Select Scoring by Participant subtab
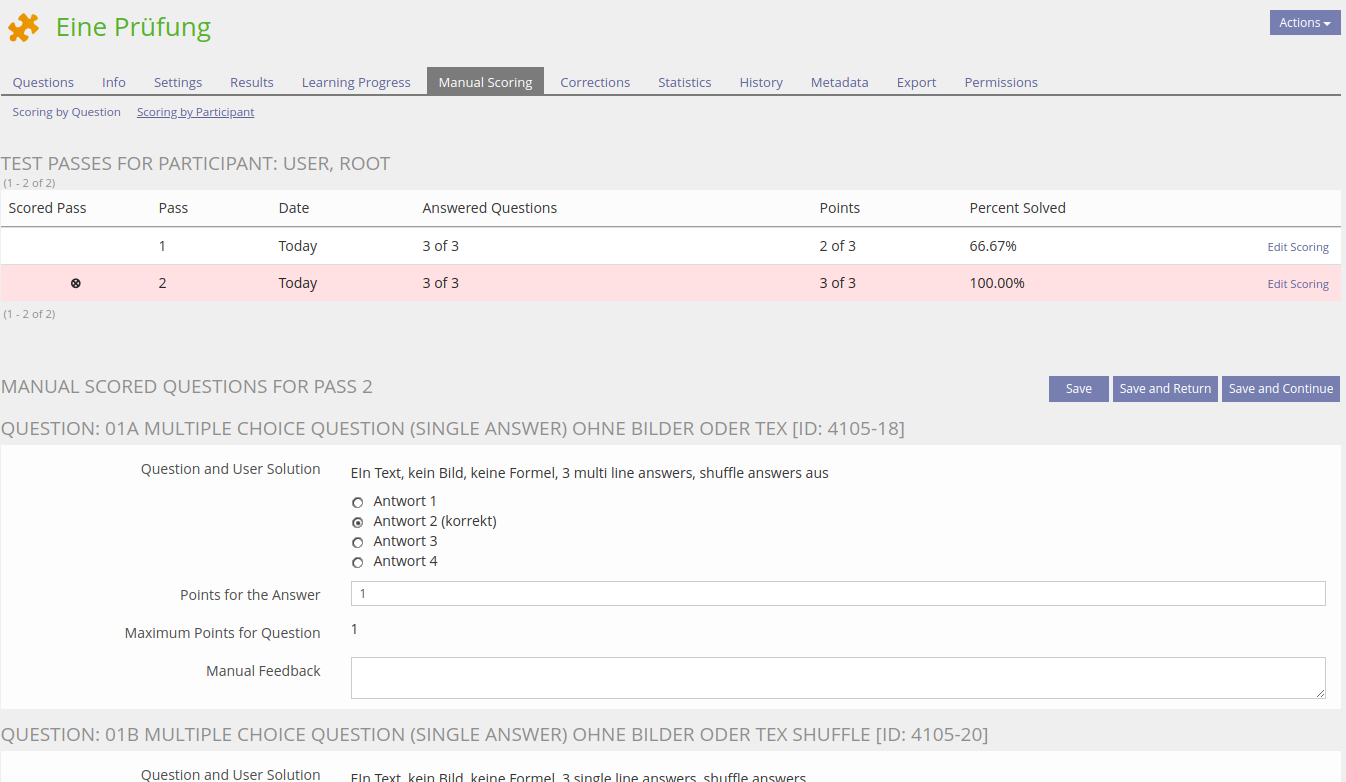 pos(195,112)
